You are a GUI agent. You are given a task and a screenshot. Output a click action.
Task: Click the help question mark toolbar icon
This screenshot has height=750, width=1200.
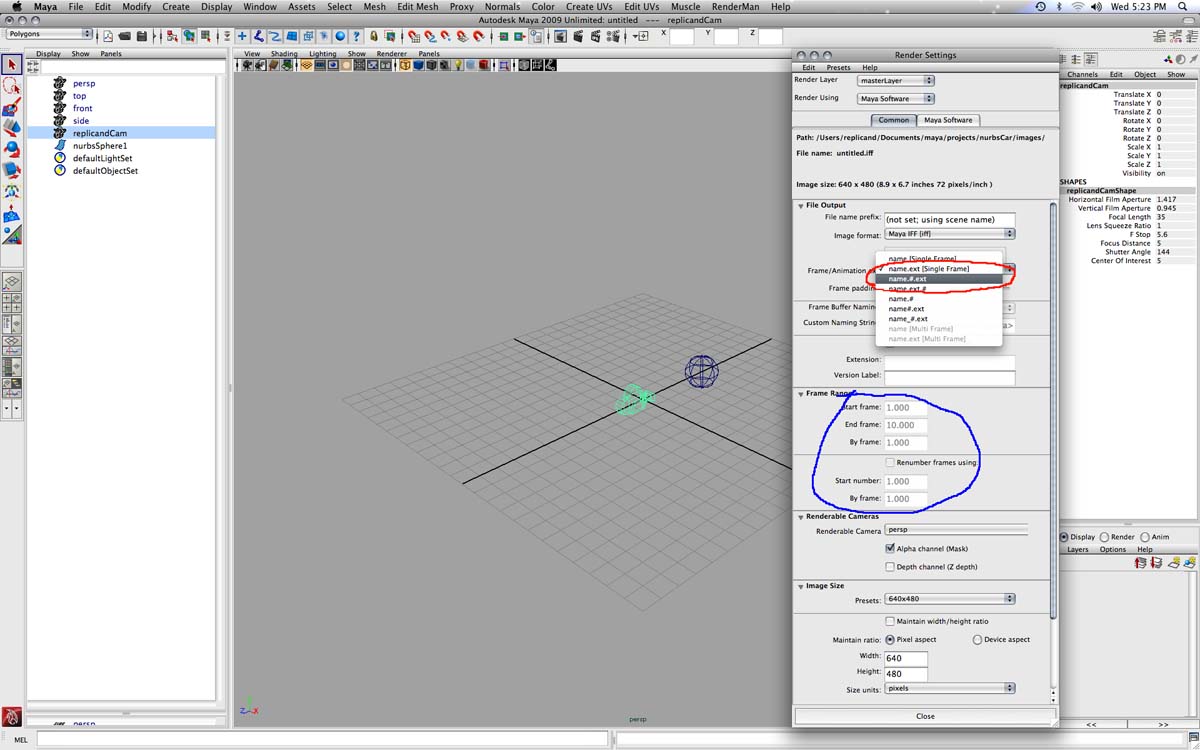tap(356, 37)
